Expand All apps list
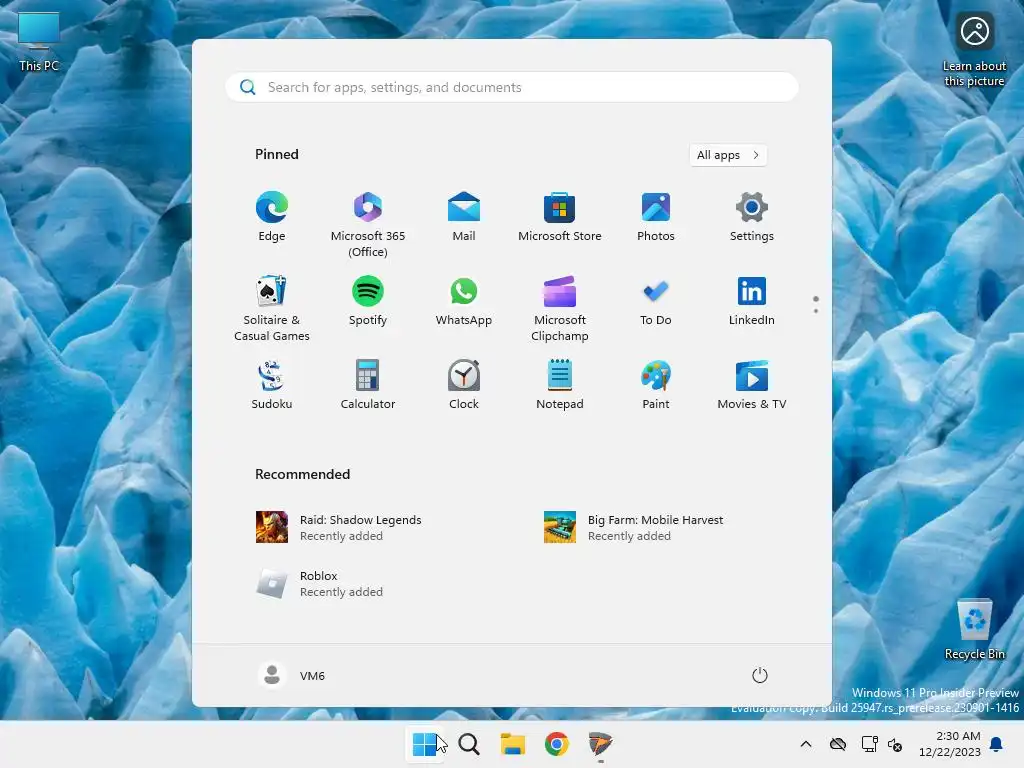Viewport: 1024px width, 768px height. 728,155
